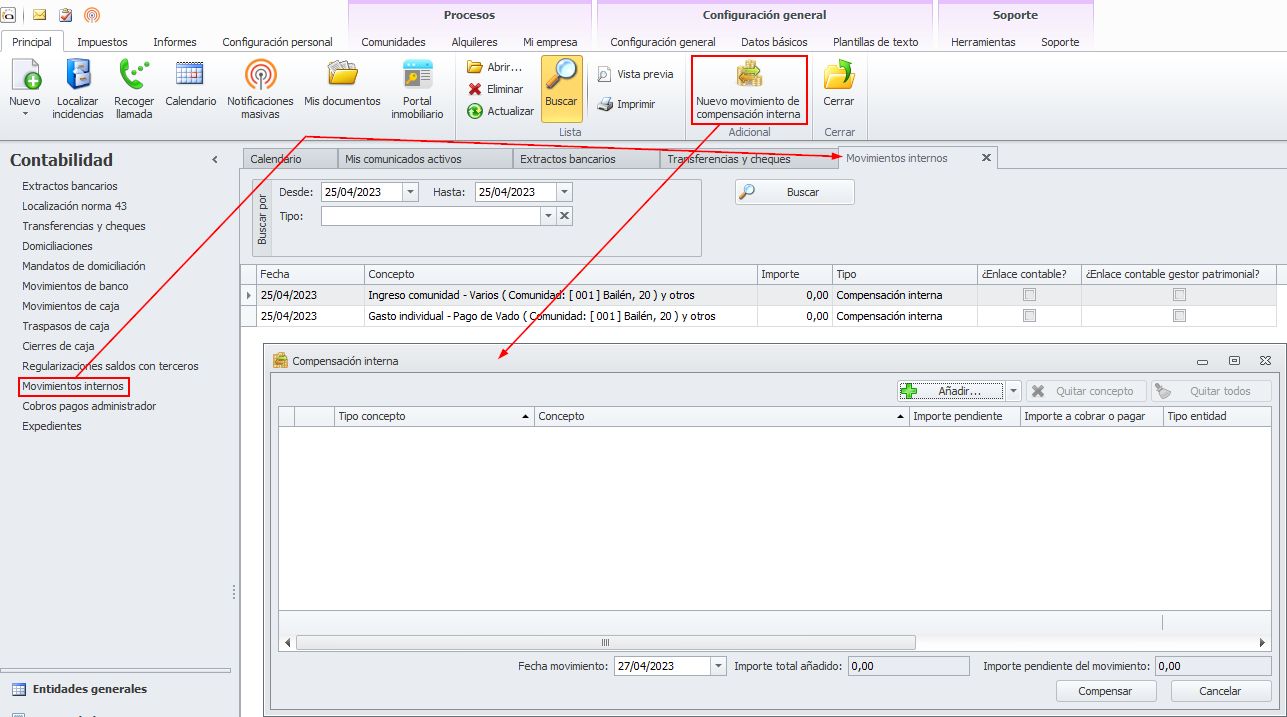Switch to the Impuestos ribbon tab
The width and height of the screenshot is (1287, 717).
pyautogui.click(x=102, y=42)
